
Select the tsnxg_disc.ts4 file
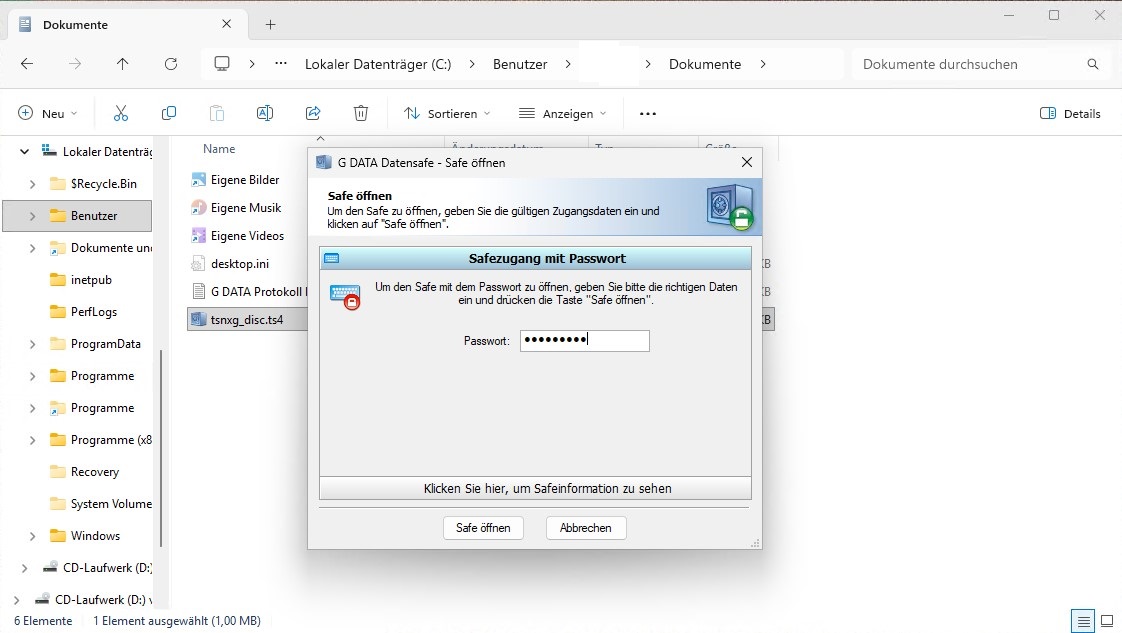(247, 319)
